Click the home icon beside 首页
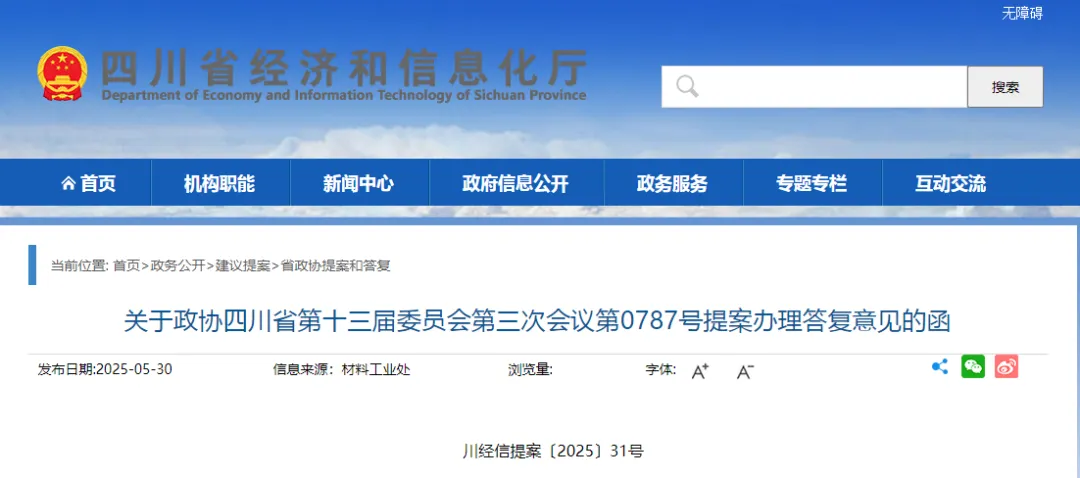Viewport: 1080px width, 478px height. (68, 184)
